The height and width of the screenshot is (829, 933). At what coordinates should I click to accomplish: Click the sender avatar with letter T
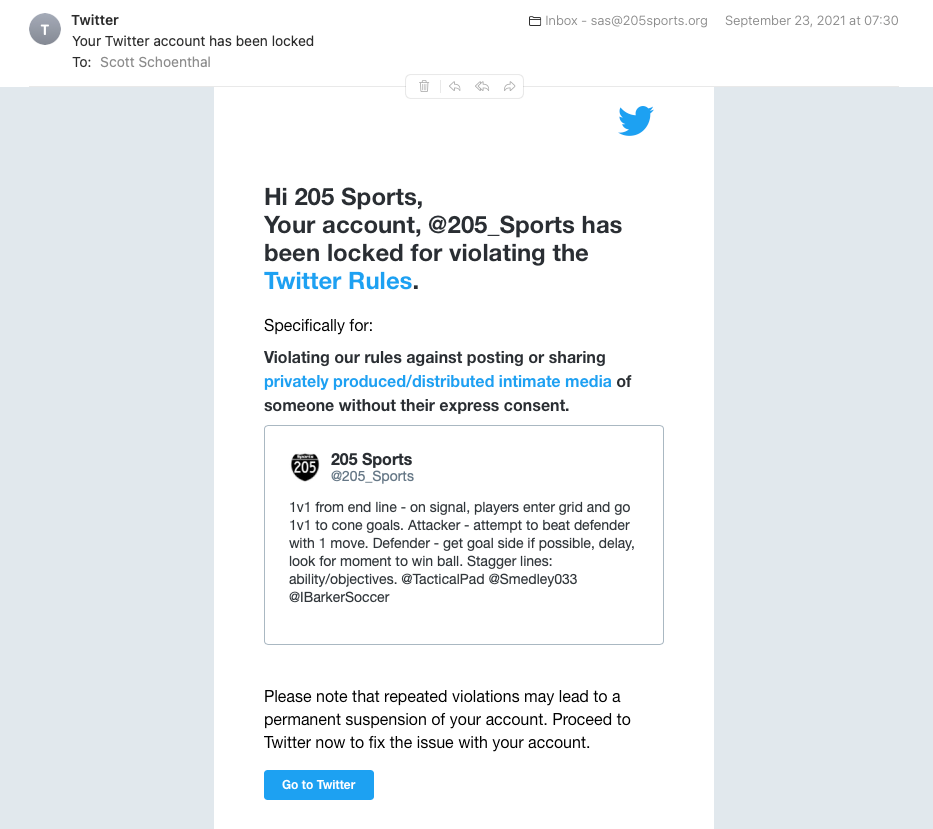click(45, 30)
